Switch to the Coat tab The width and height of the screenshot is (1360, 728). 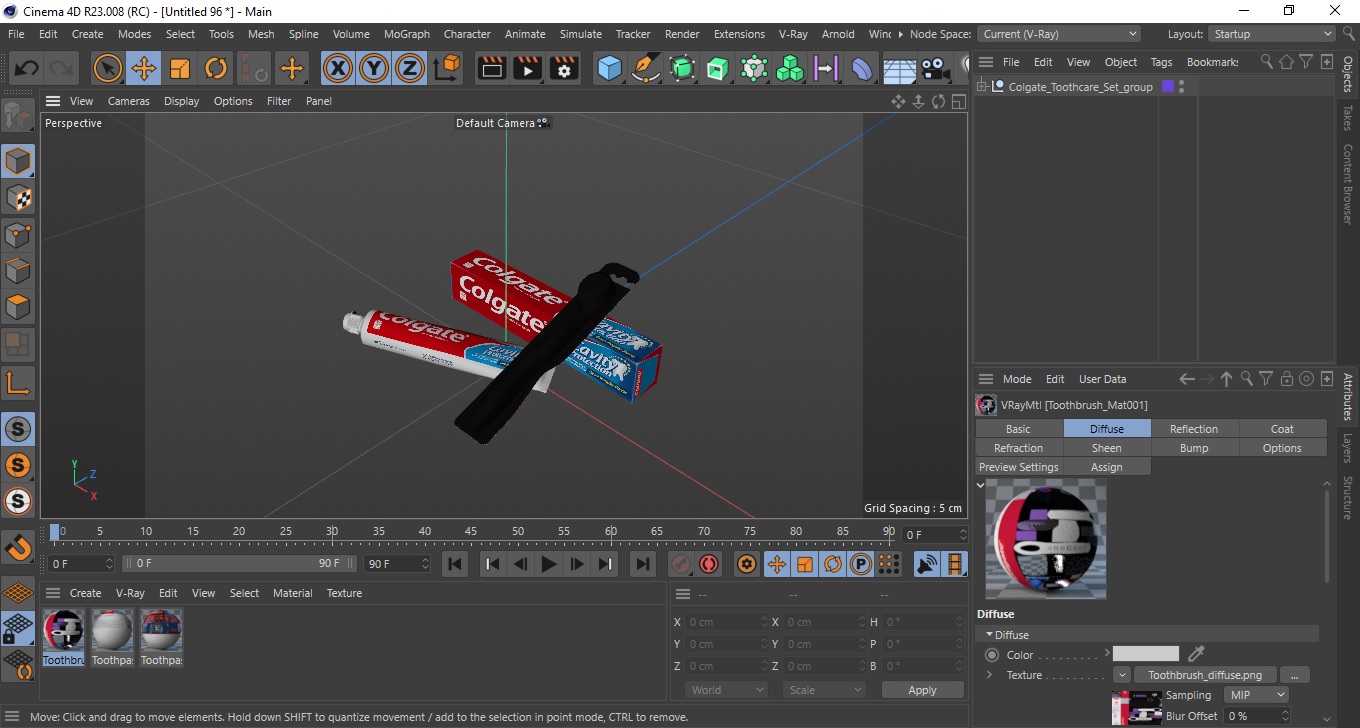[1282, 429]
